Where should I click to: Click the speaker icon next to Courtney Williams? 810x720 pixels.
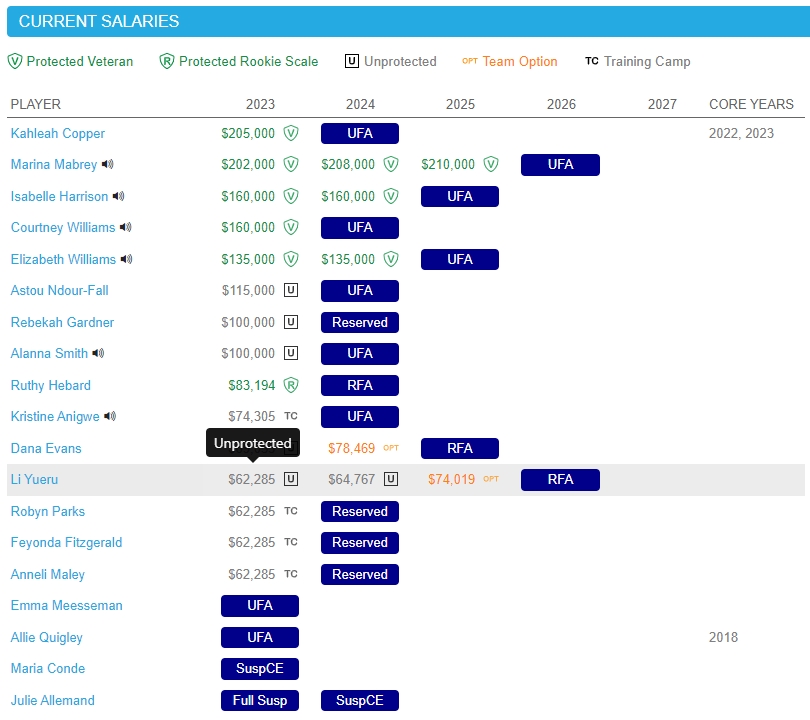[x=126, y=228]
